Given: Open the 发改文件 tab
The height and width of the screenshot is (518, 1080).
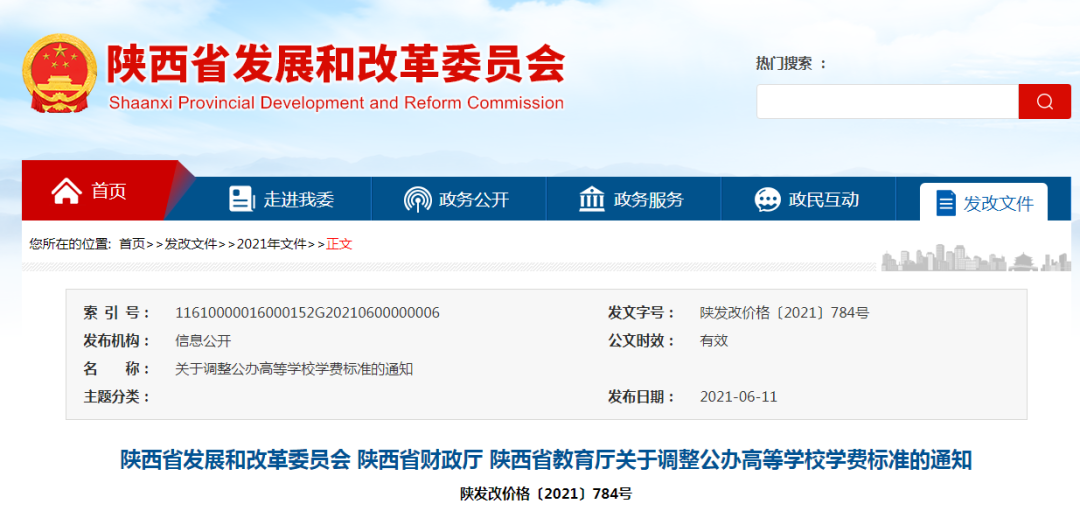Looking at the screenshot, I should (x=998, y=203).
